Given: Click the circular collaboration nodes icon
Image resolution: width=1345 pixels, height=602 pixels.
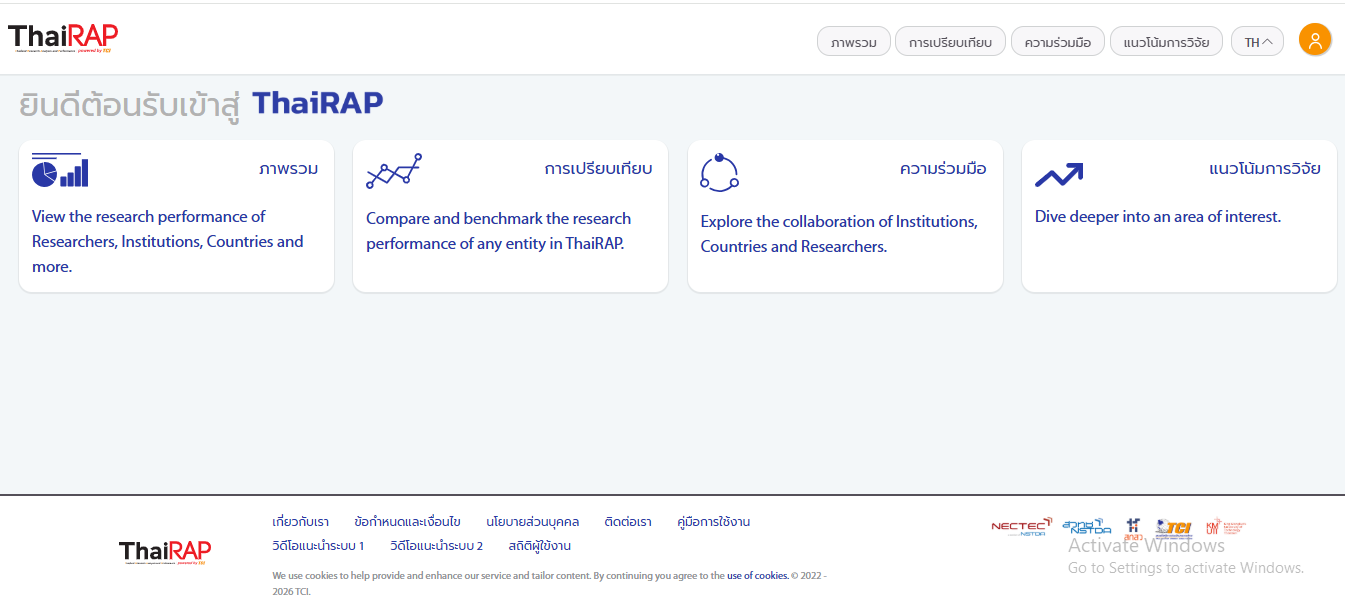Looking at the screenshot, I should 719,173.
